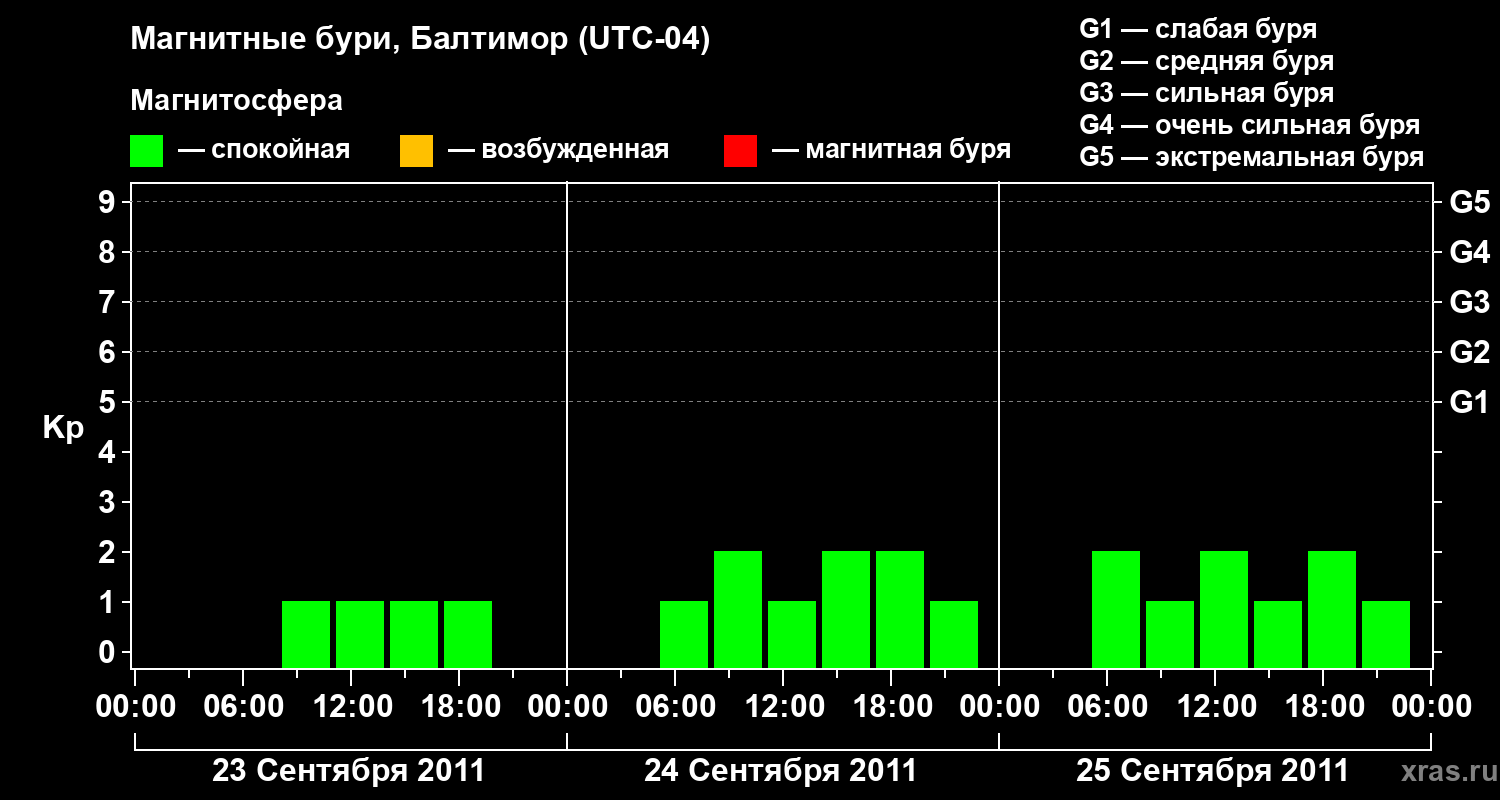Click the Kp axis value 5
Screen dimensions: 1500x800
[109, 402]
